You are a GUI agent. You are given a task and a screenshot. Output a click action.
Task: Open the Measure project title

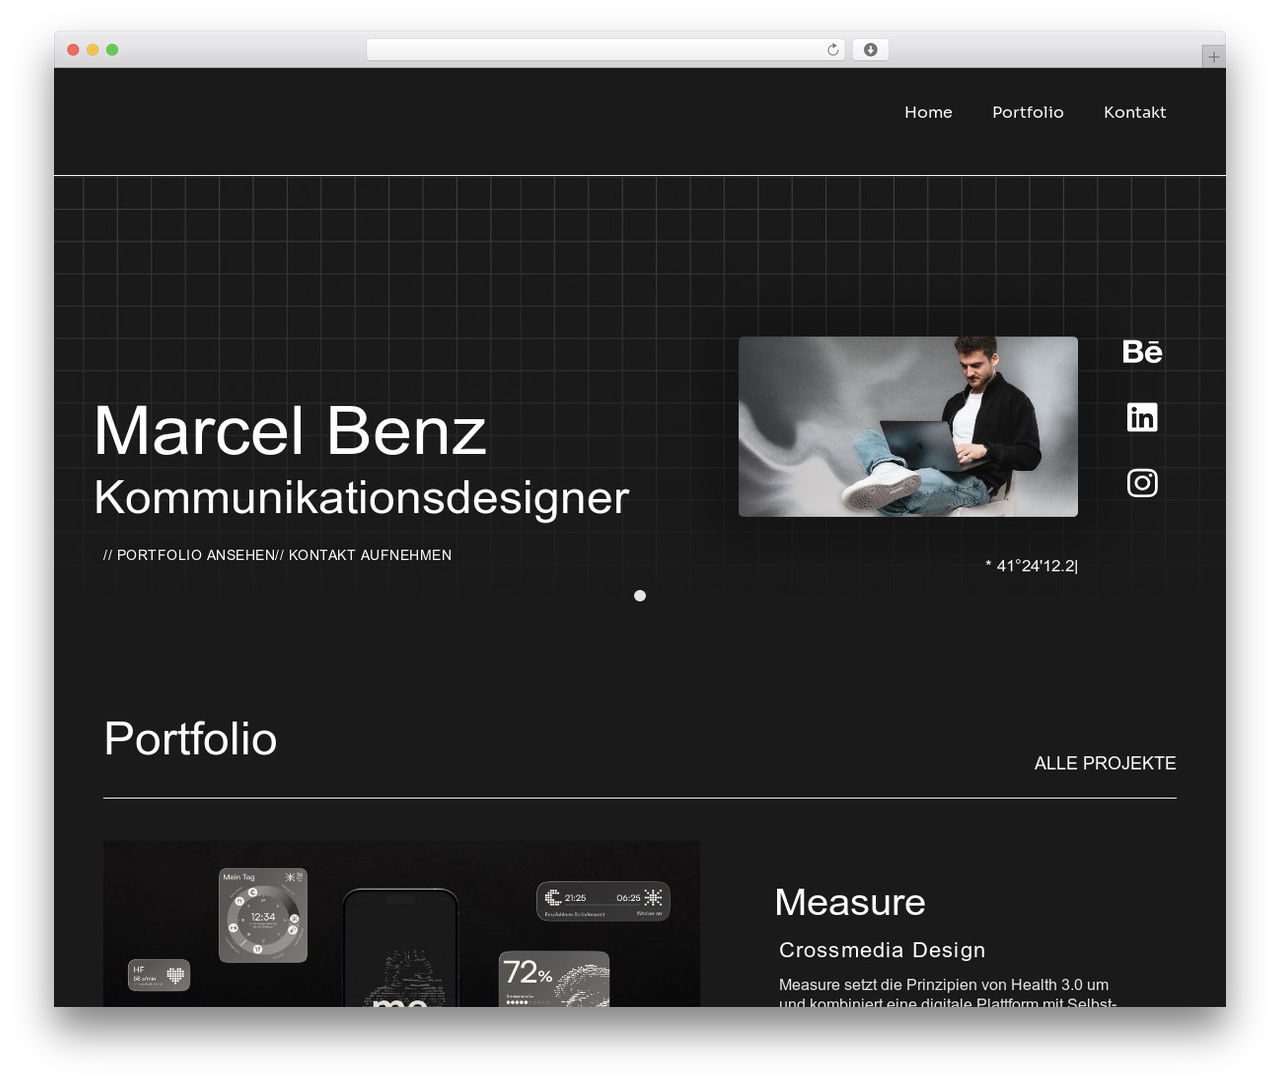click(850, 902)
